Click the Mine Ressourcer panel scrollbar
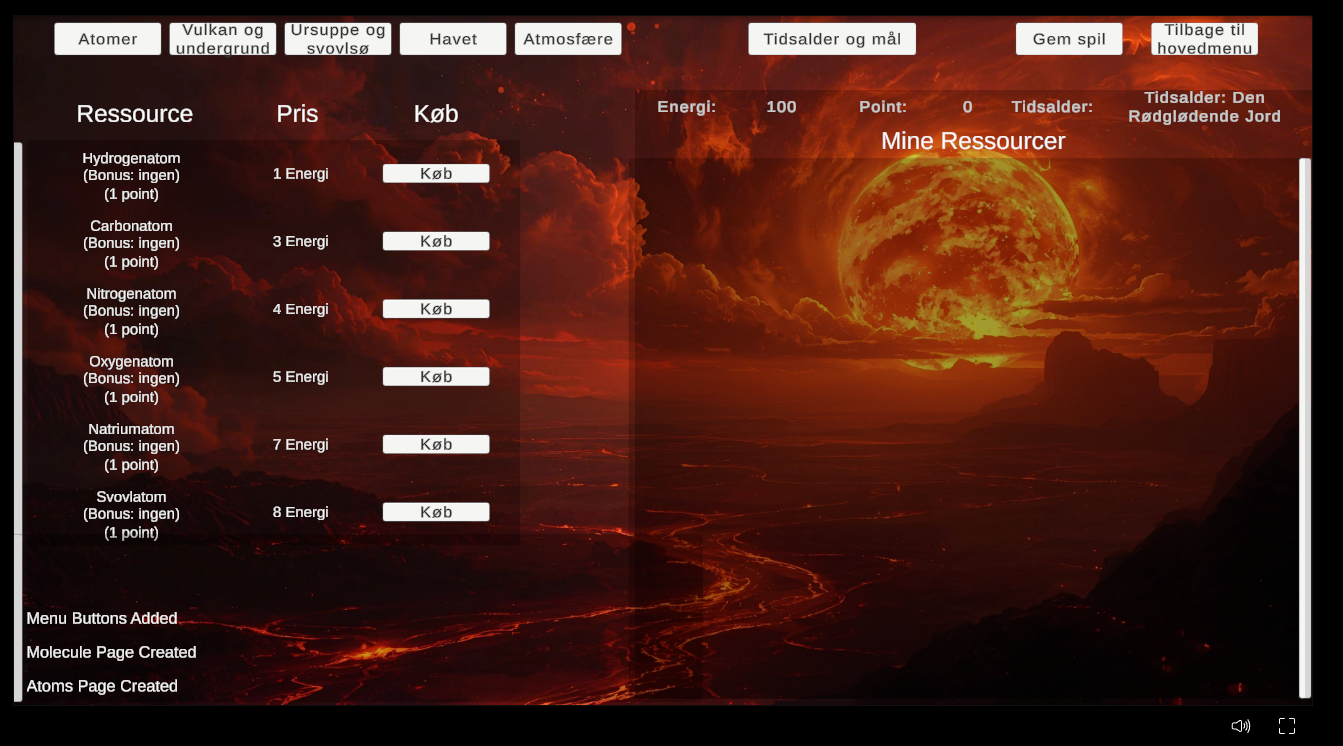 [x=1304, y=427]
